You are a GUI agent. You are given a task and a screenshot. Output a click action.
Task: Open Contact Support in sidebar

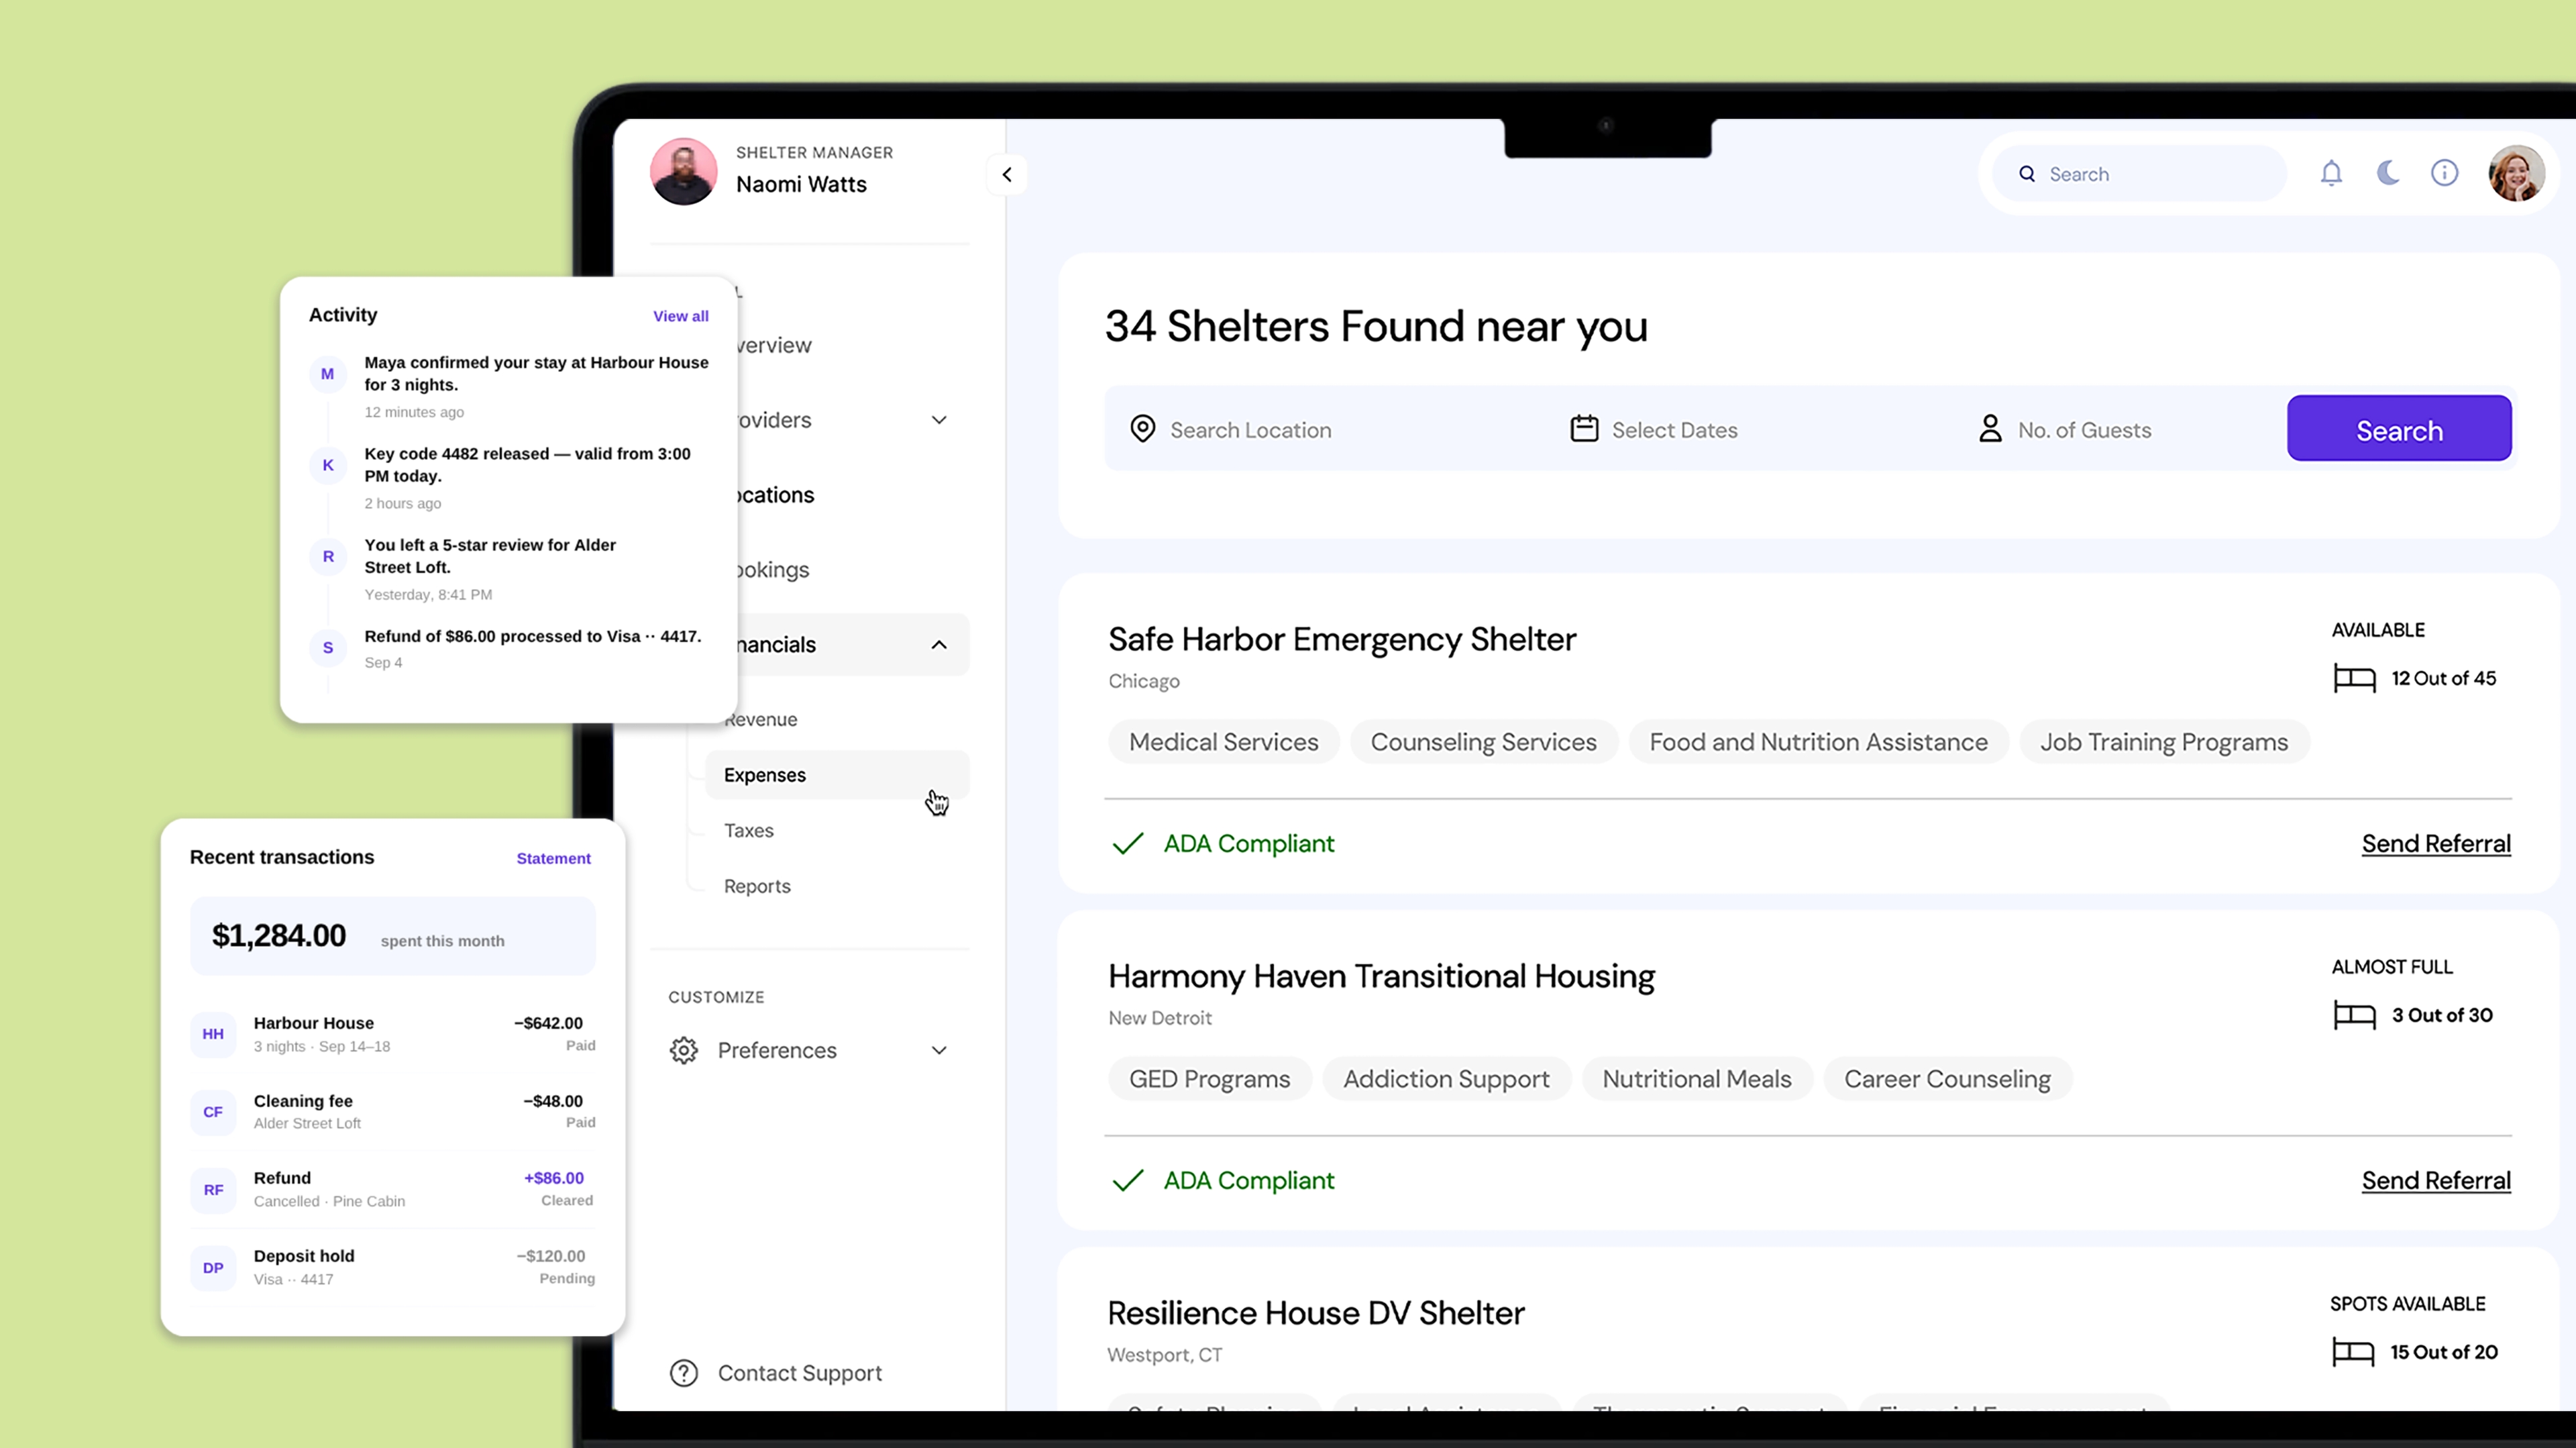776,1373
